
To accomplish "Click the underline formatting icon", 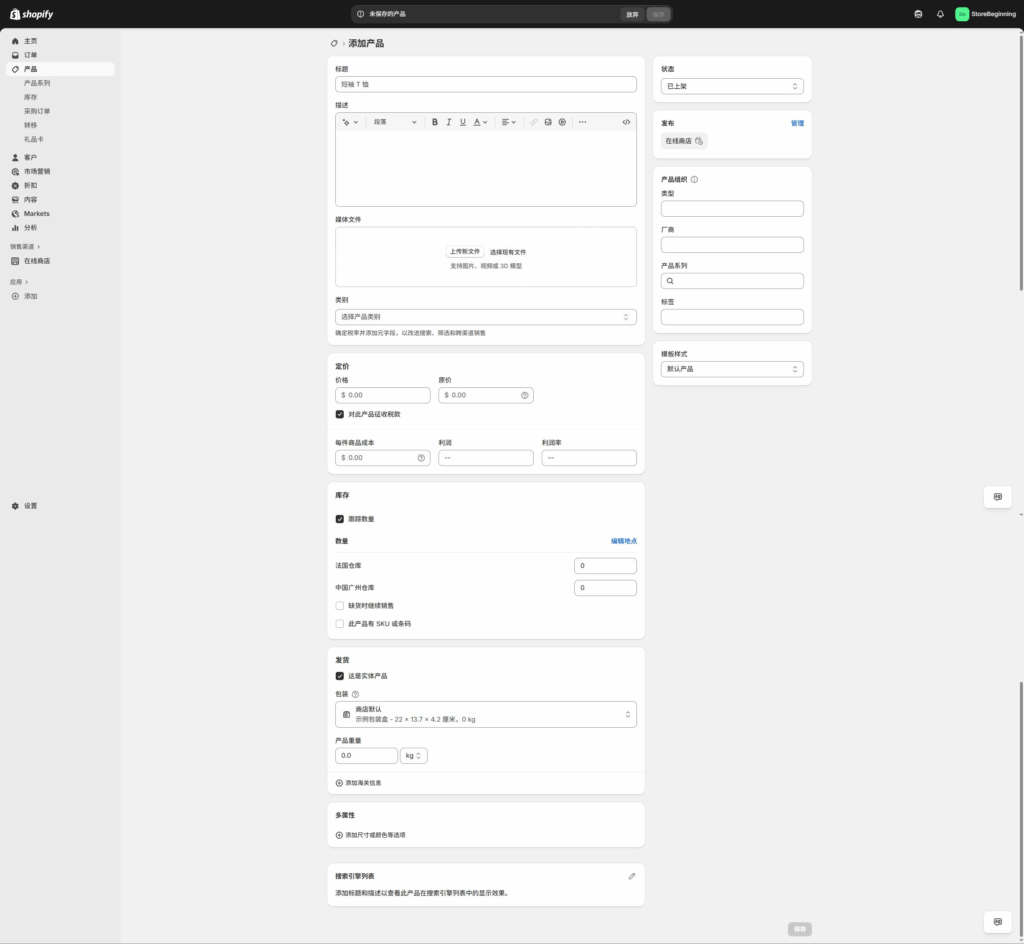I will pyautogui.click(x=463, y=122).
